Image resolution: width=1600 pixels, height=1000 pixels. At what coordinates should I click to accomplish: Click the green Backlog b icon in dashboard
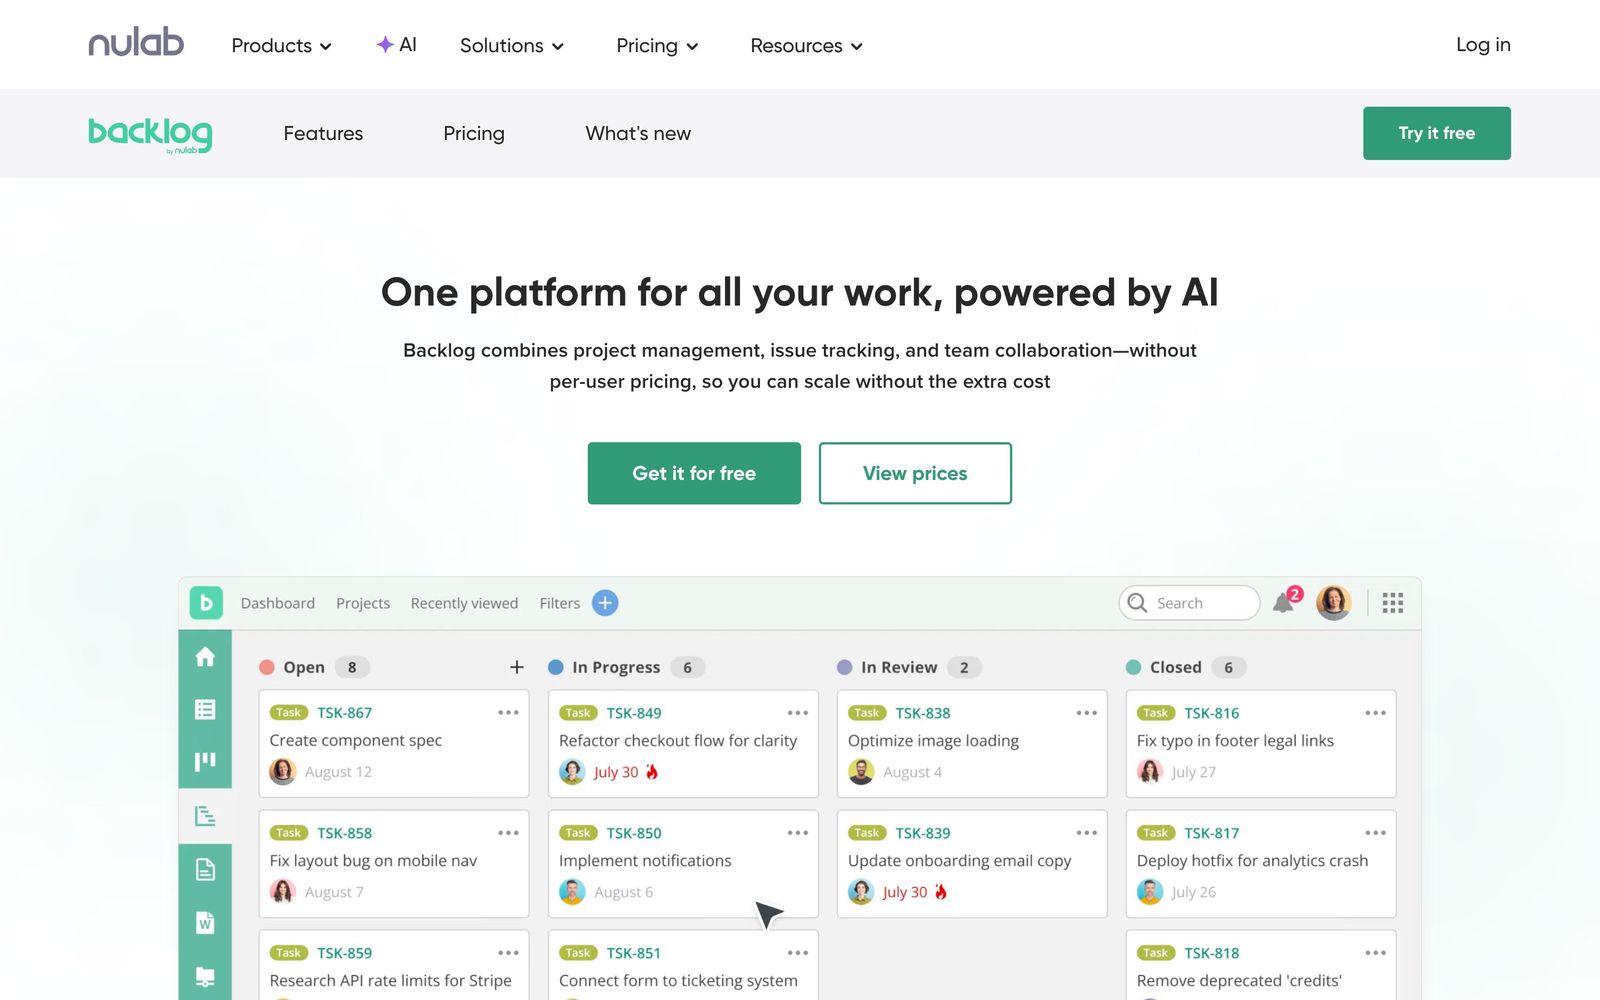pos(206,603)
